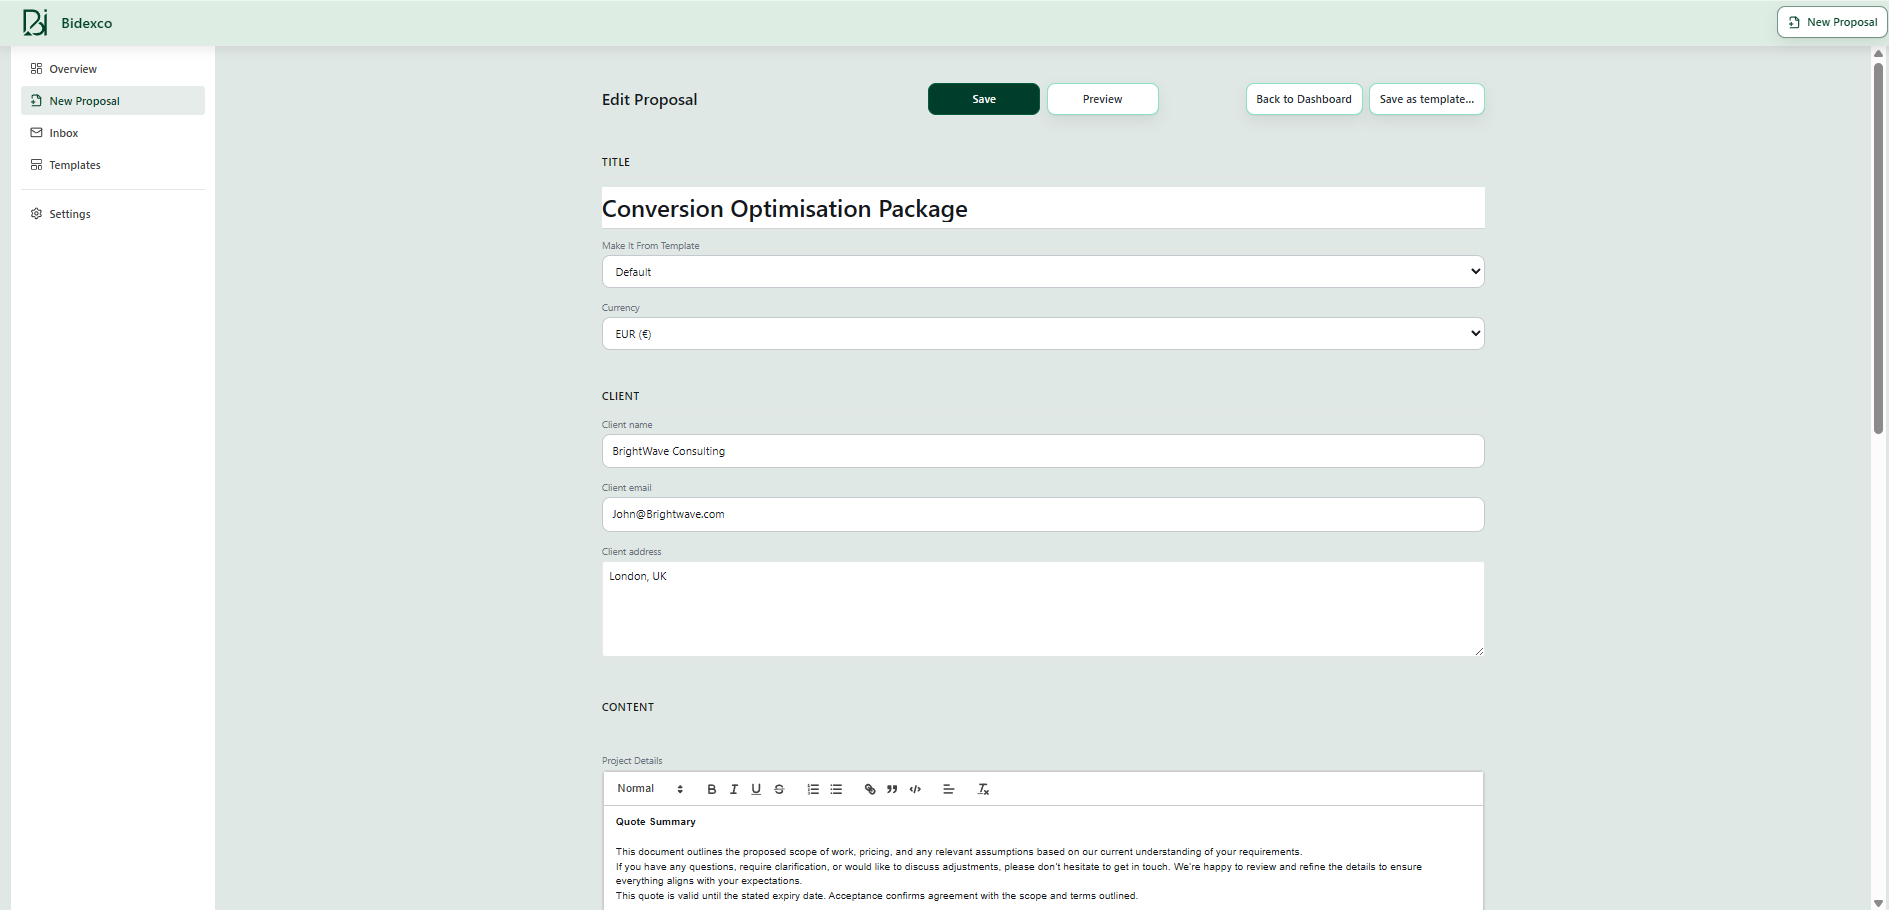The width and height of the screenshot is (1889, 910).
Task: Toggle underline formatting in editor toolbar
Action: pyautogui.click(x=756, y=789)
